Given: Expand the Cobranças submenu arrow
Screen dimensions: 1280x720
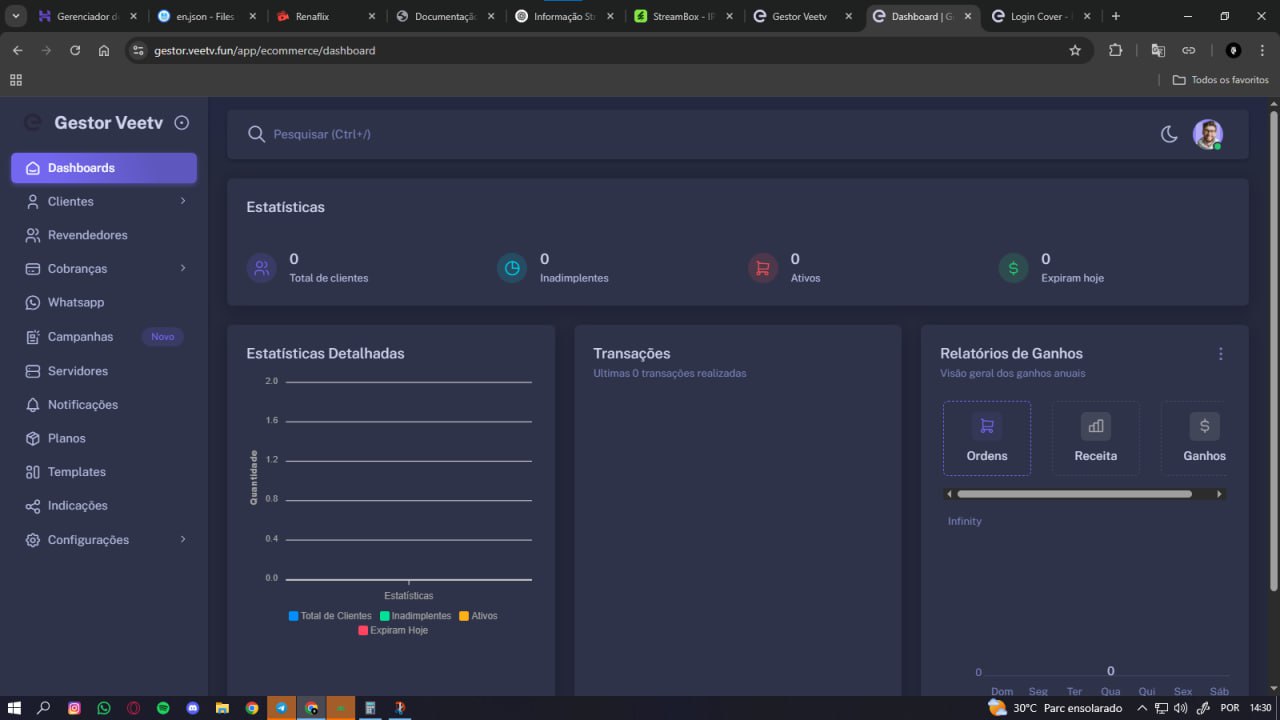Looking at the screenshot, I should [x=183, y=268].
